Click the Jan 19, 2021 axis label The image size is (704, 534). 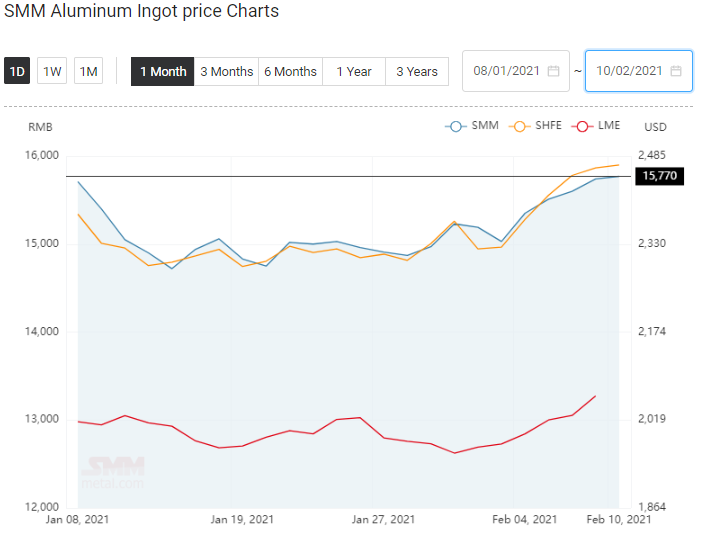(242, 520)
